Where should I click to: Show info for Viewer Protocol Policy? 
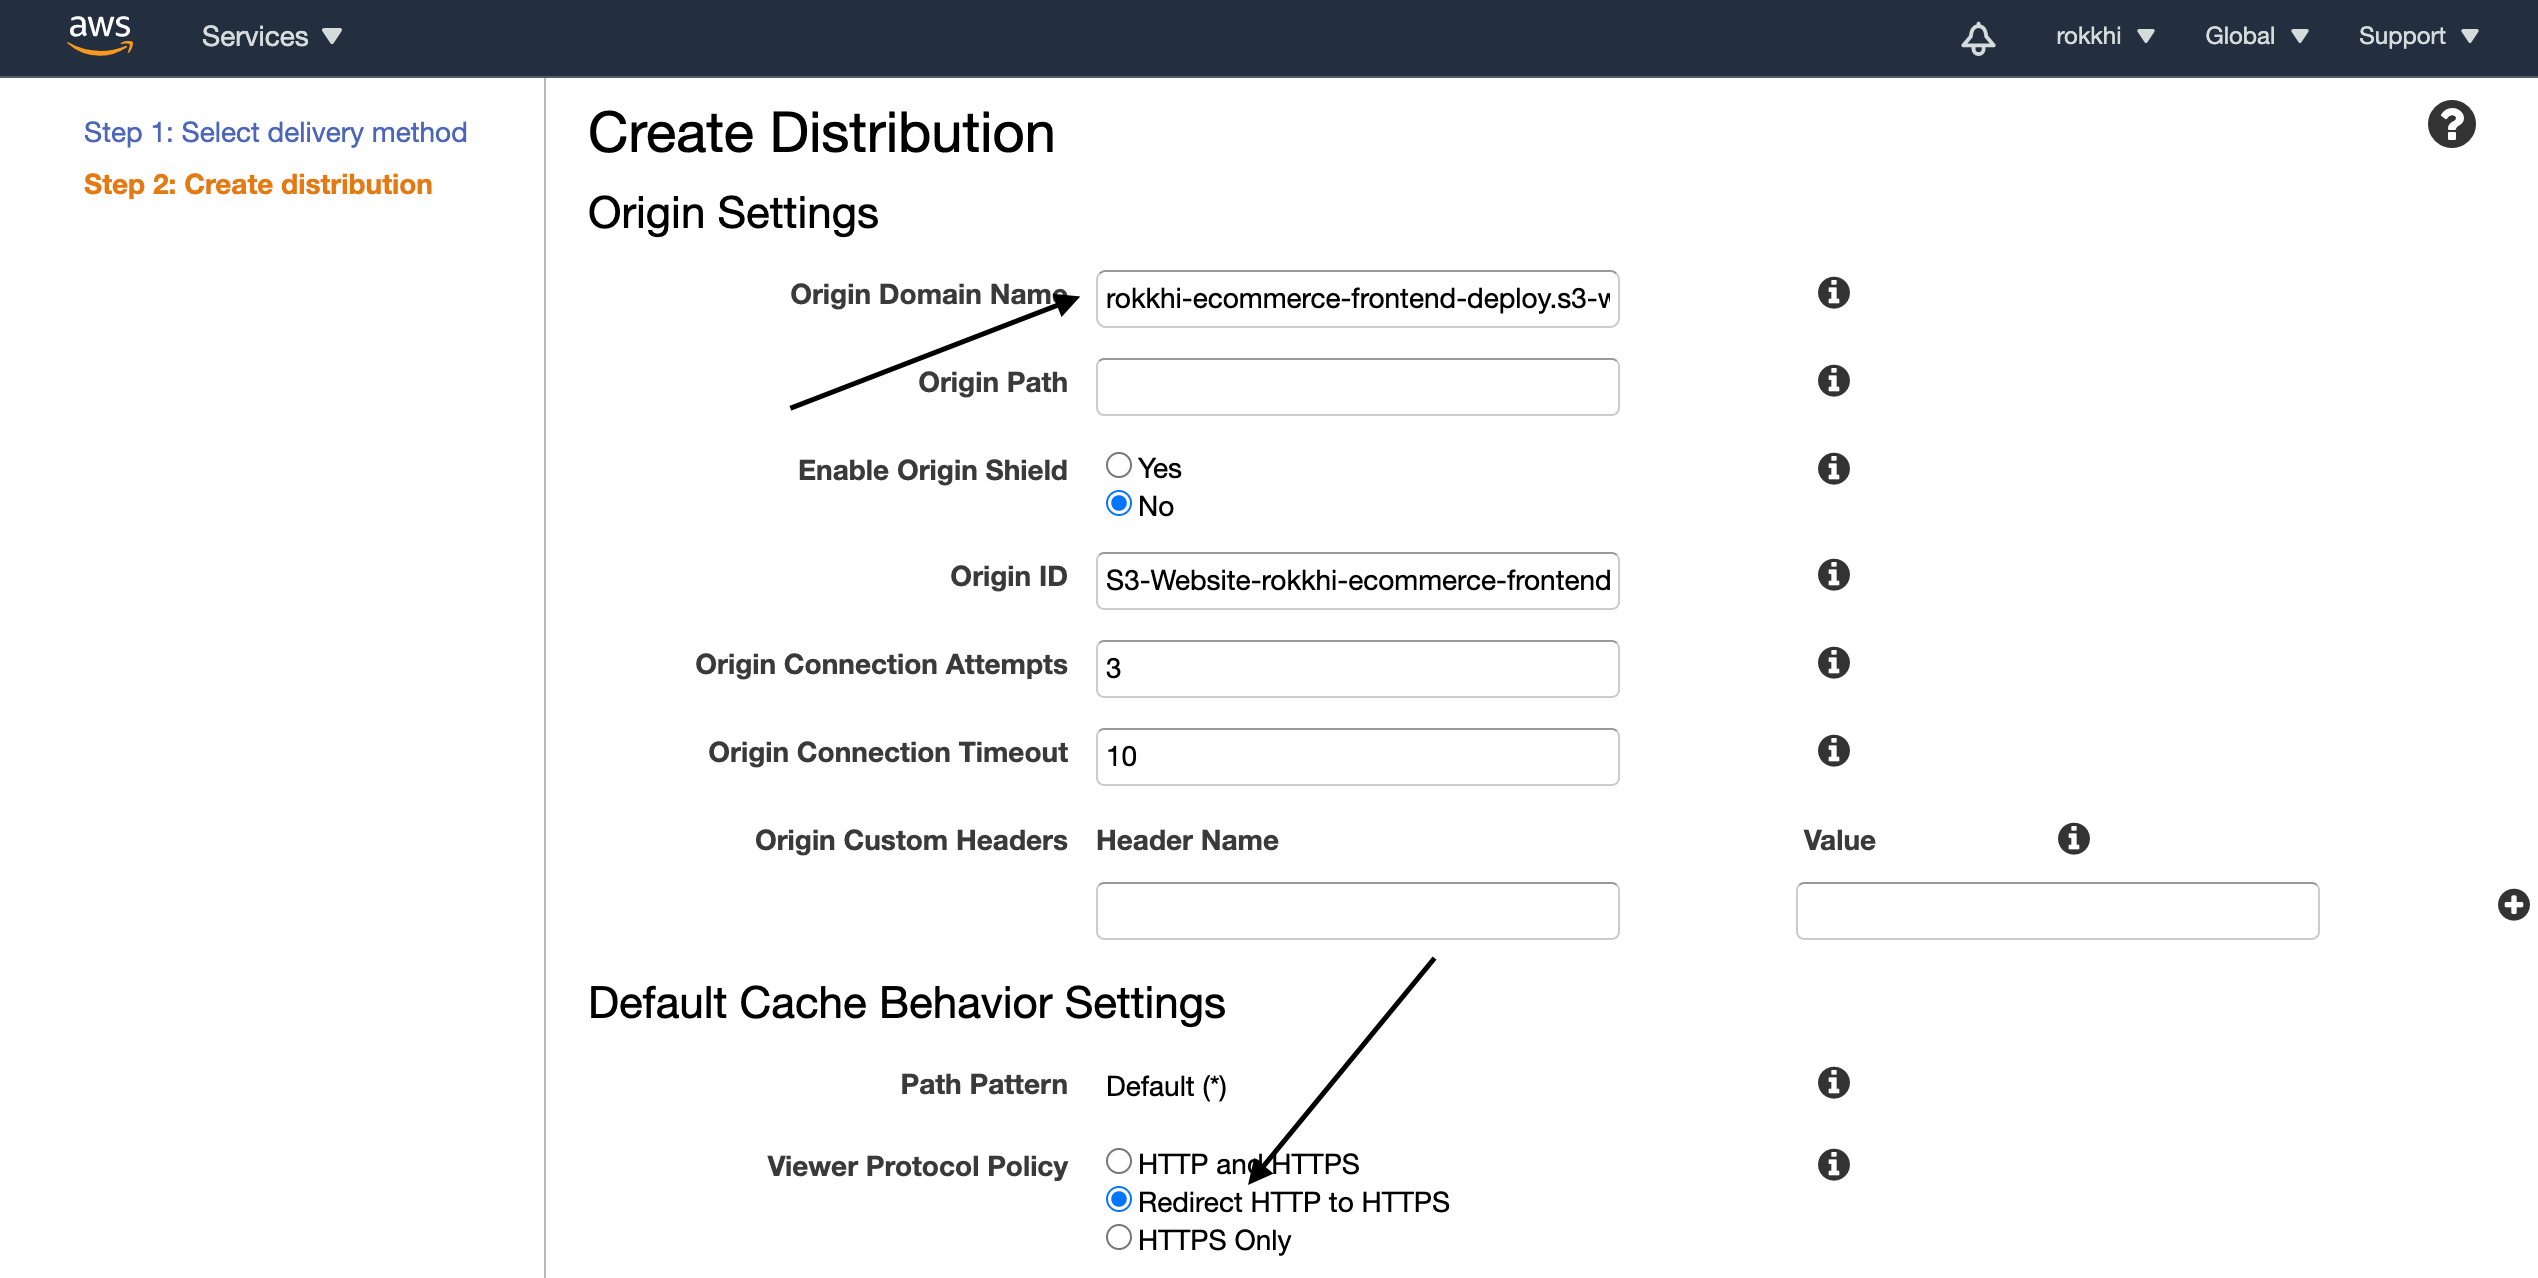coord(1833,1165)
